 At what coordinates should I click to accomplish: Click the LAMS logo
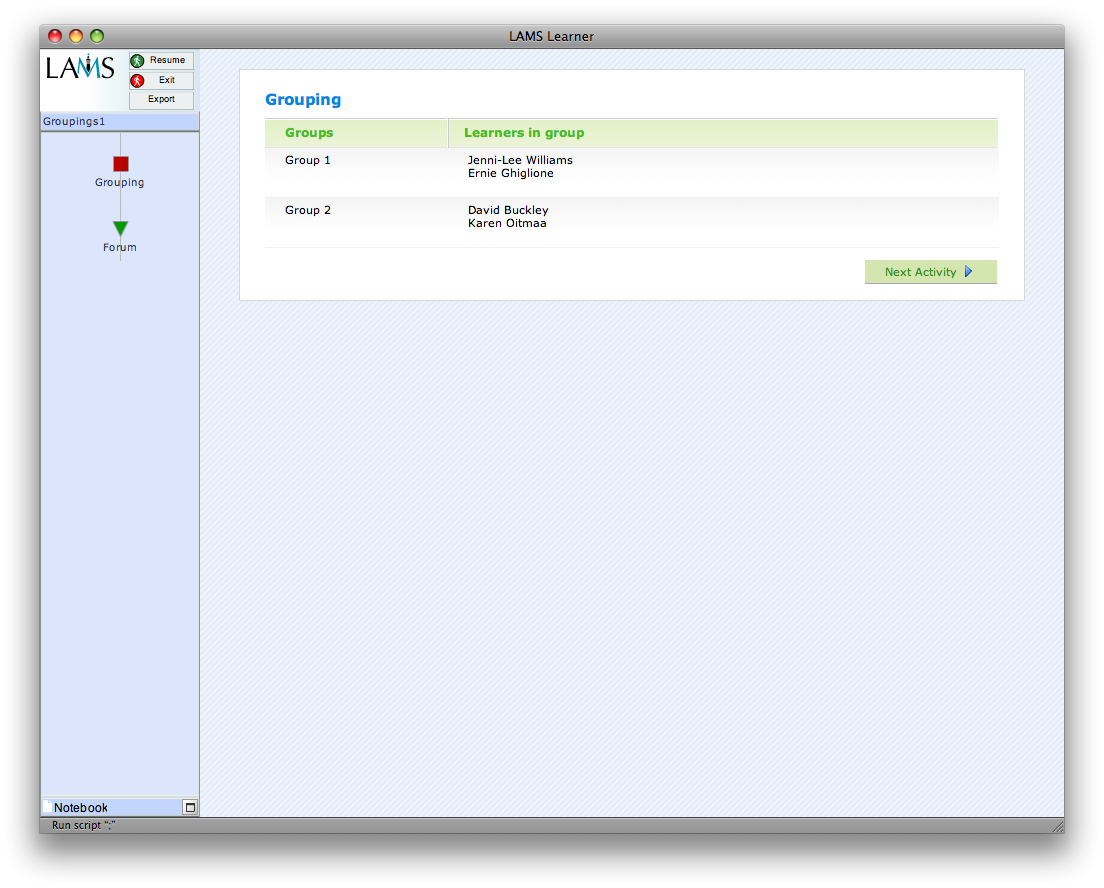pos(80,68)
